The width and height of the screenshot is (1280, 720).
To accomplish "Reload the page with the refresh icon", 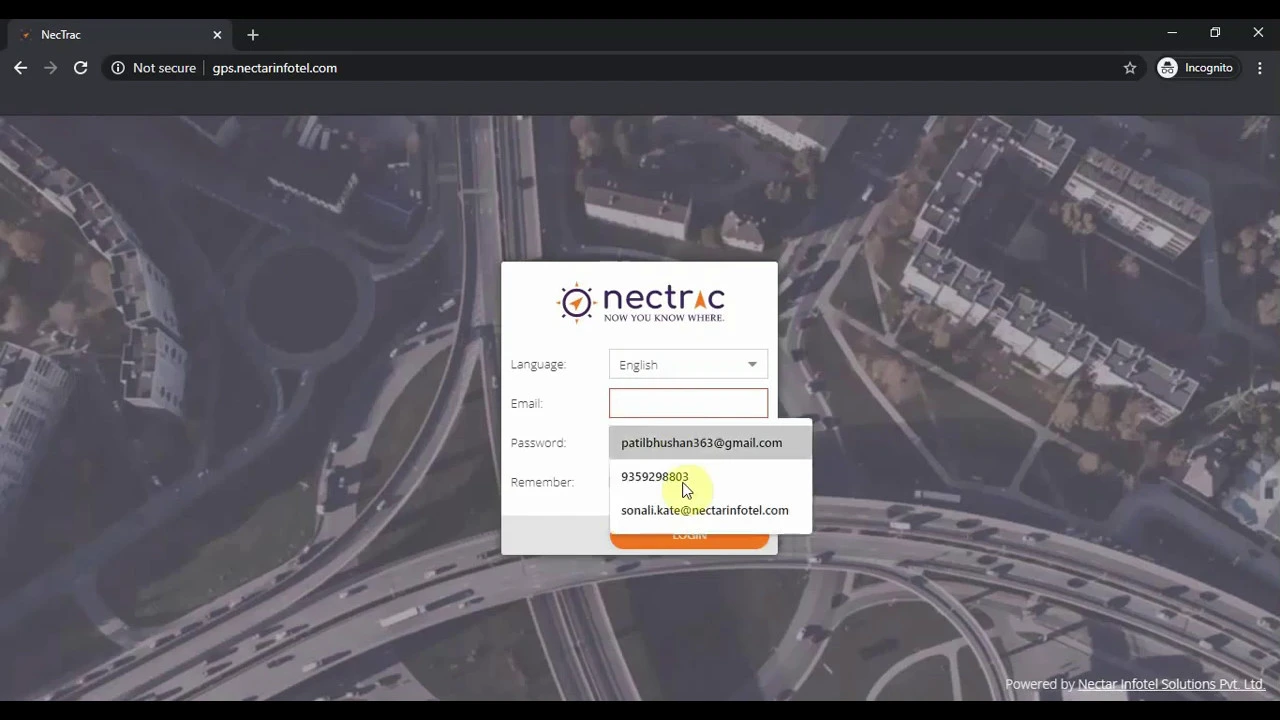I will 80,68.
